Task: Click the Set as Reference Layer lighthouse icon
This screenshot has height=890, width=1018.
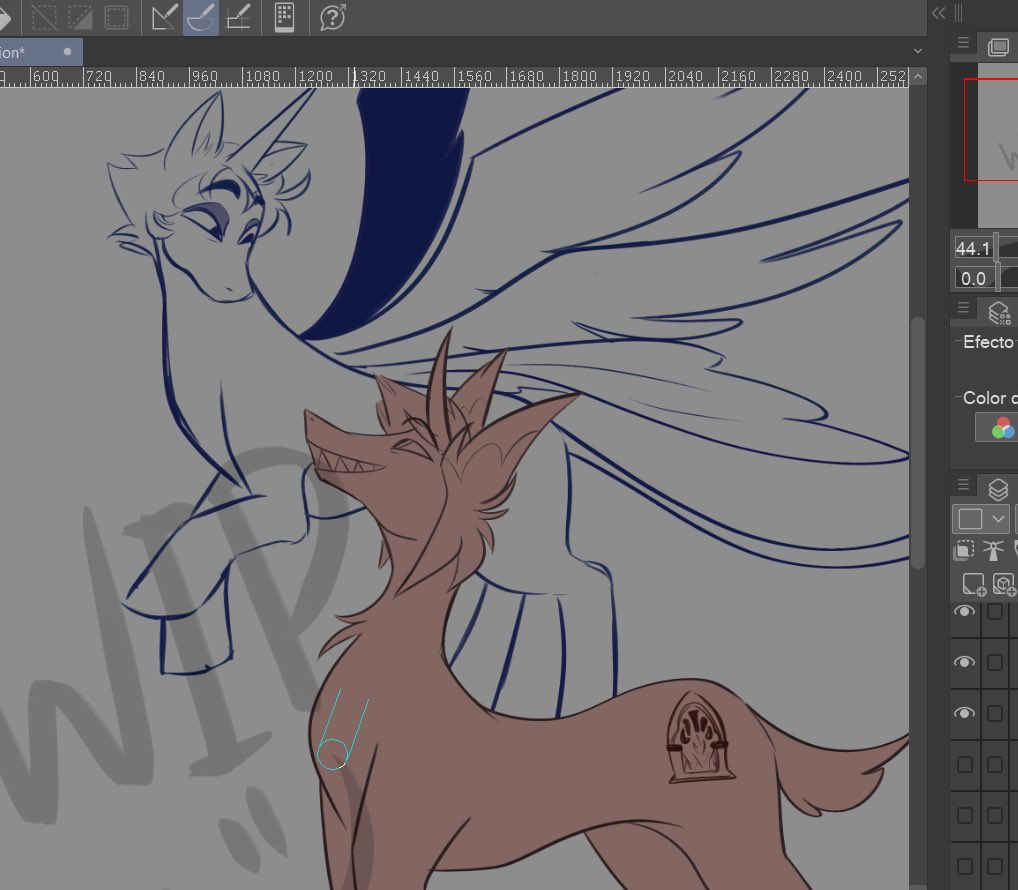Action: click(993, 550)
